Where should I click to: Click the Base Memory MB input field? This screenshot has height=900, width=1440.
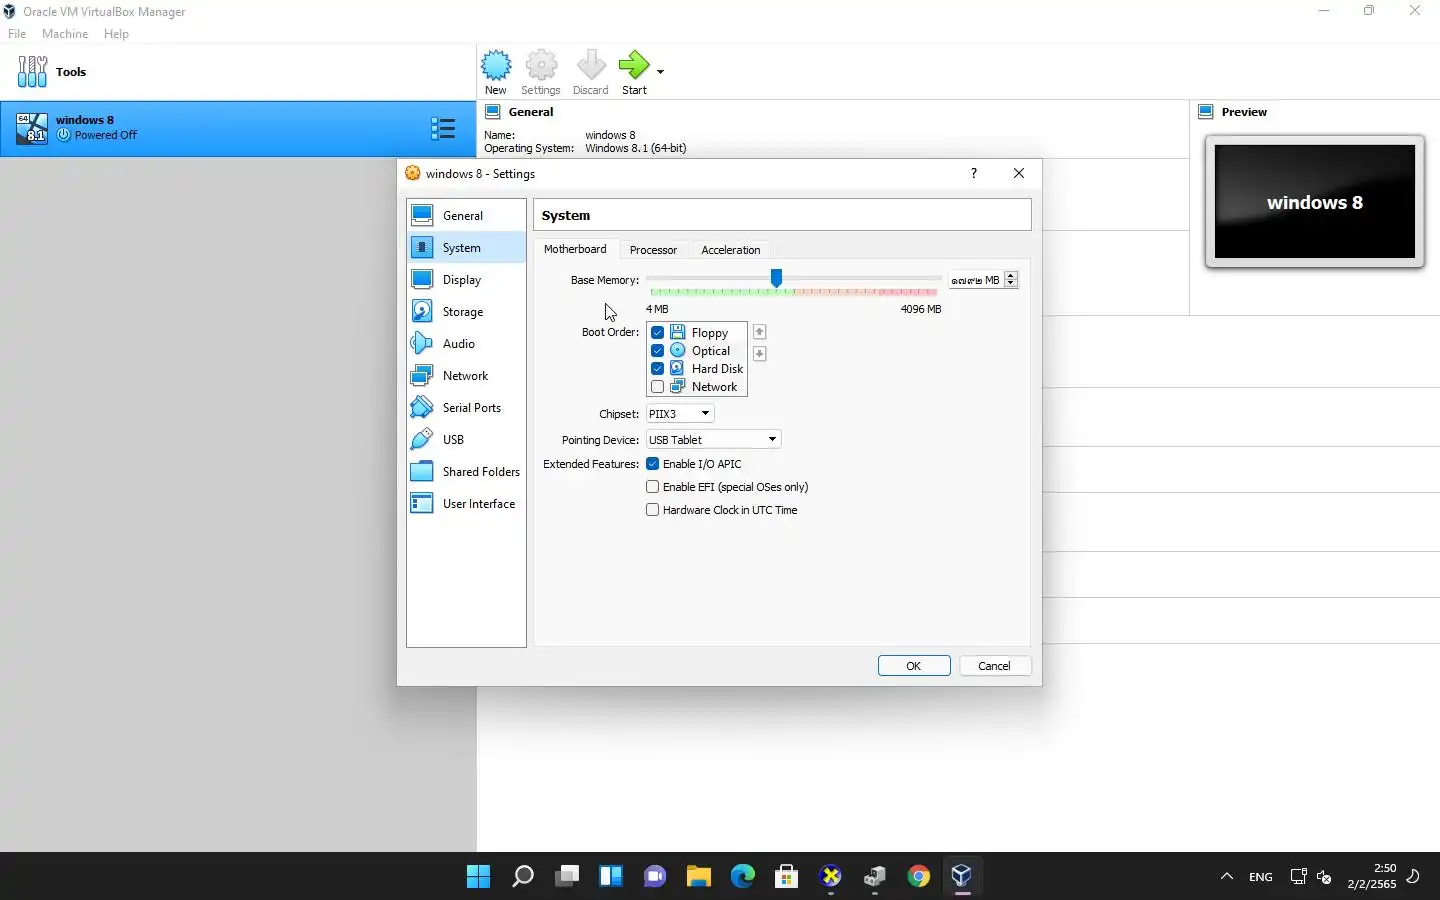(x=976, y=280)
